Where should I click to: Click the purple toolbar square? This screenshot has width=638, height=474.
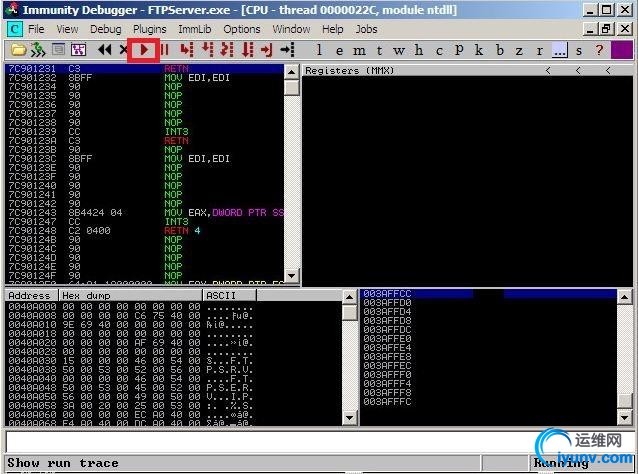(622, 50)
